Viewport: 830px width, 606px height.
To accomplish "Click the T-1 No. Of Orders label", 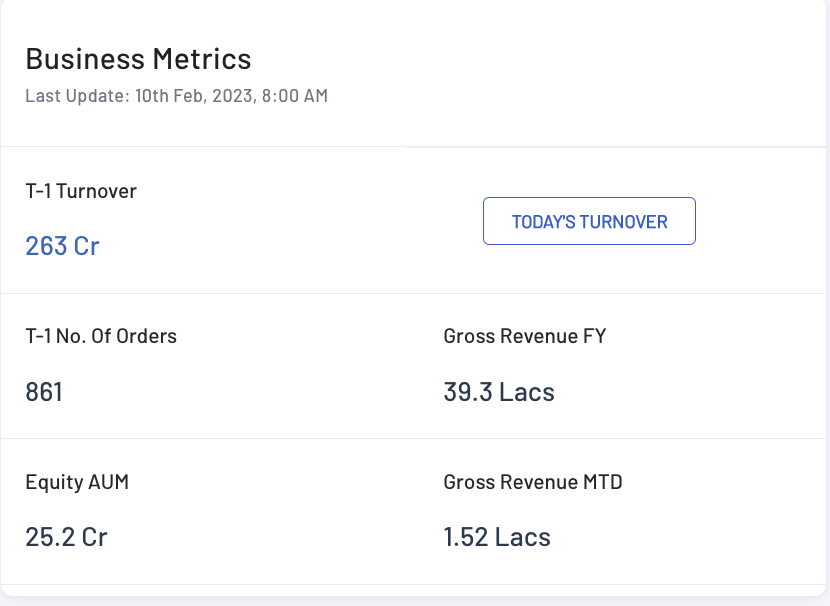I will [101, 336].
